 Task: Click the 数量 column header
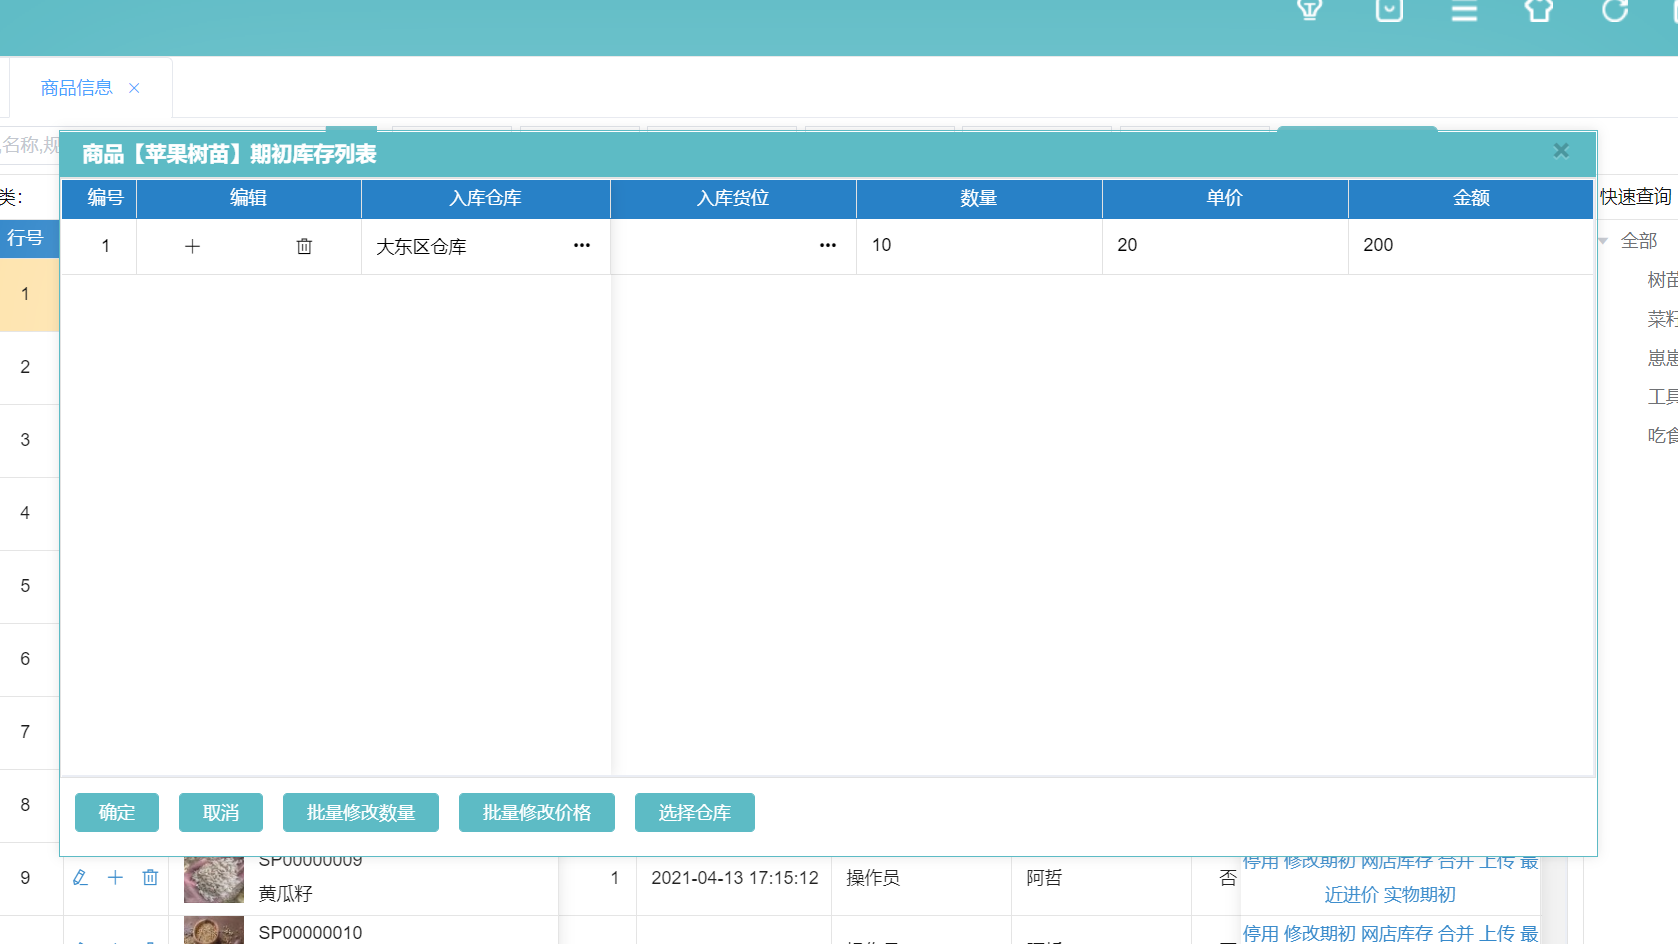pos(979,198)
